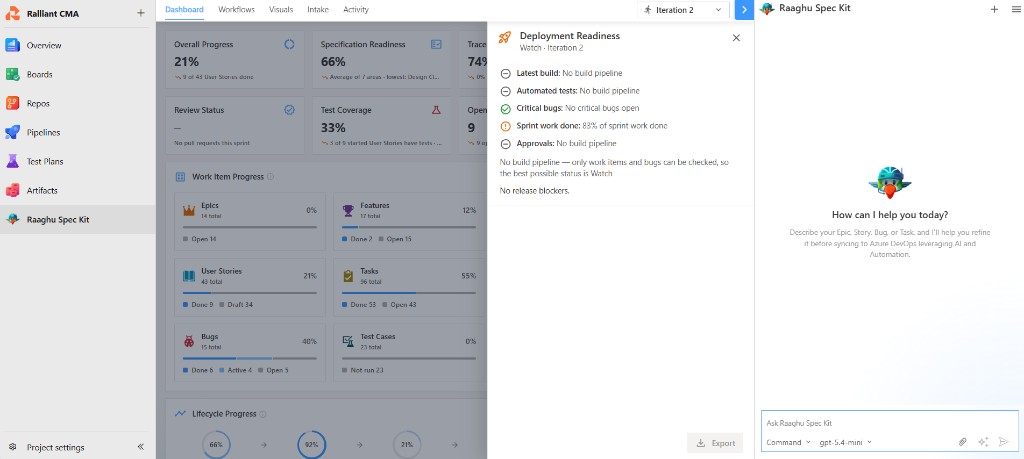Image resolution: width=1024 pixels, height=459 pixels.
Task: Collapse the sidebar with double chevron
Action: pyautogui.click(x=140, y=447)
